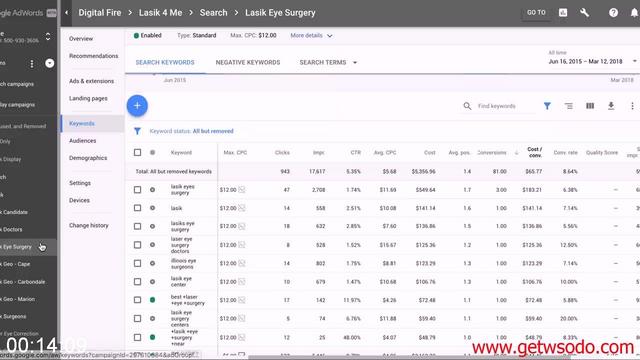
Task: Switch to the Search Keywords tab
Action: 165,62
